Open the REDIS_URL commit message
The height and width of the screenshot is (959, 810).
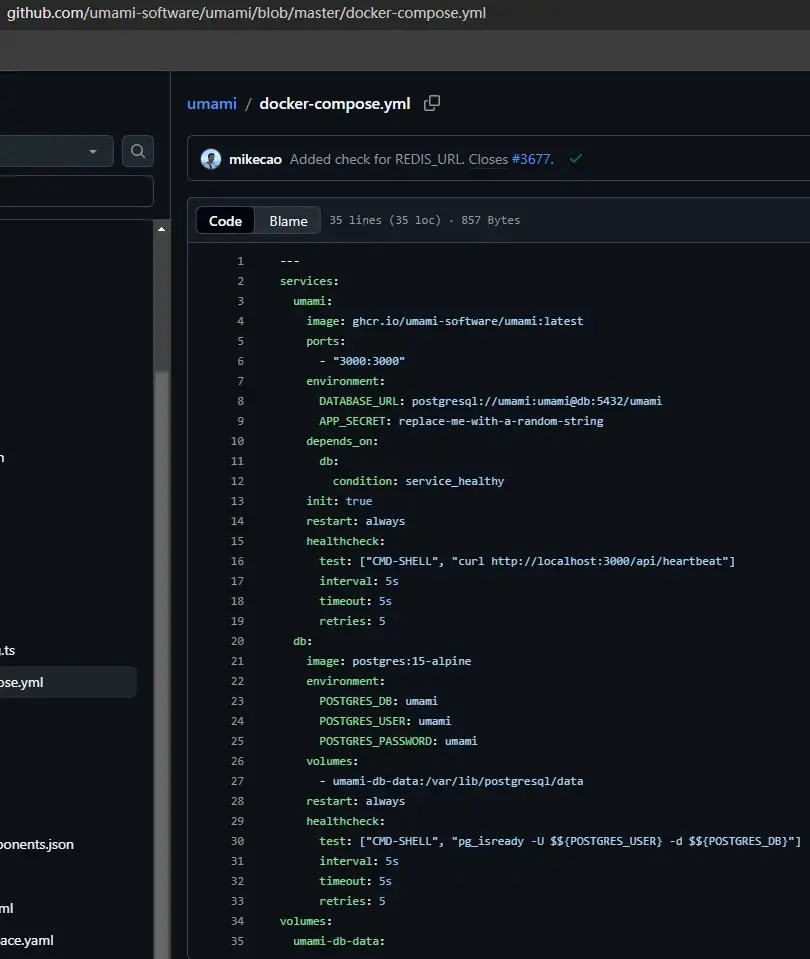(x=377, y=159)
